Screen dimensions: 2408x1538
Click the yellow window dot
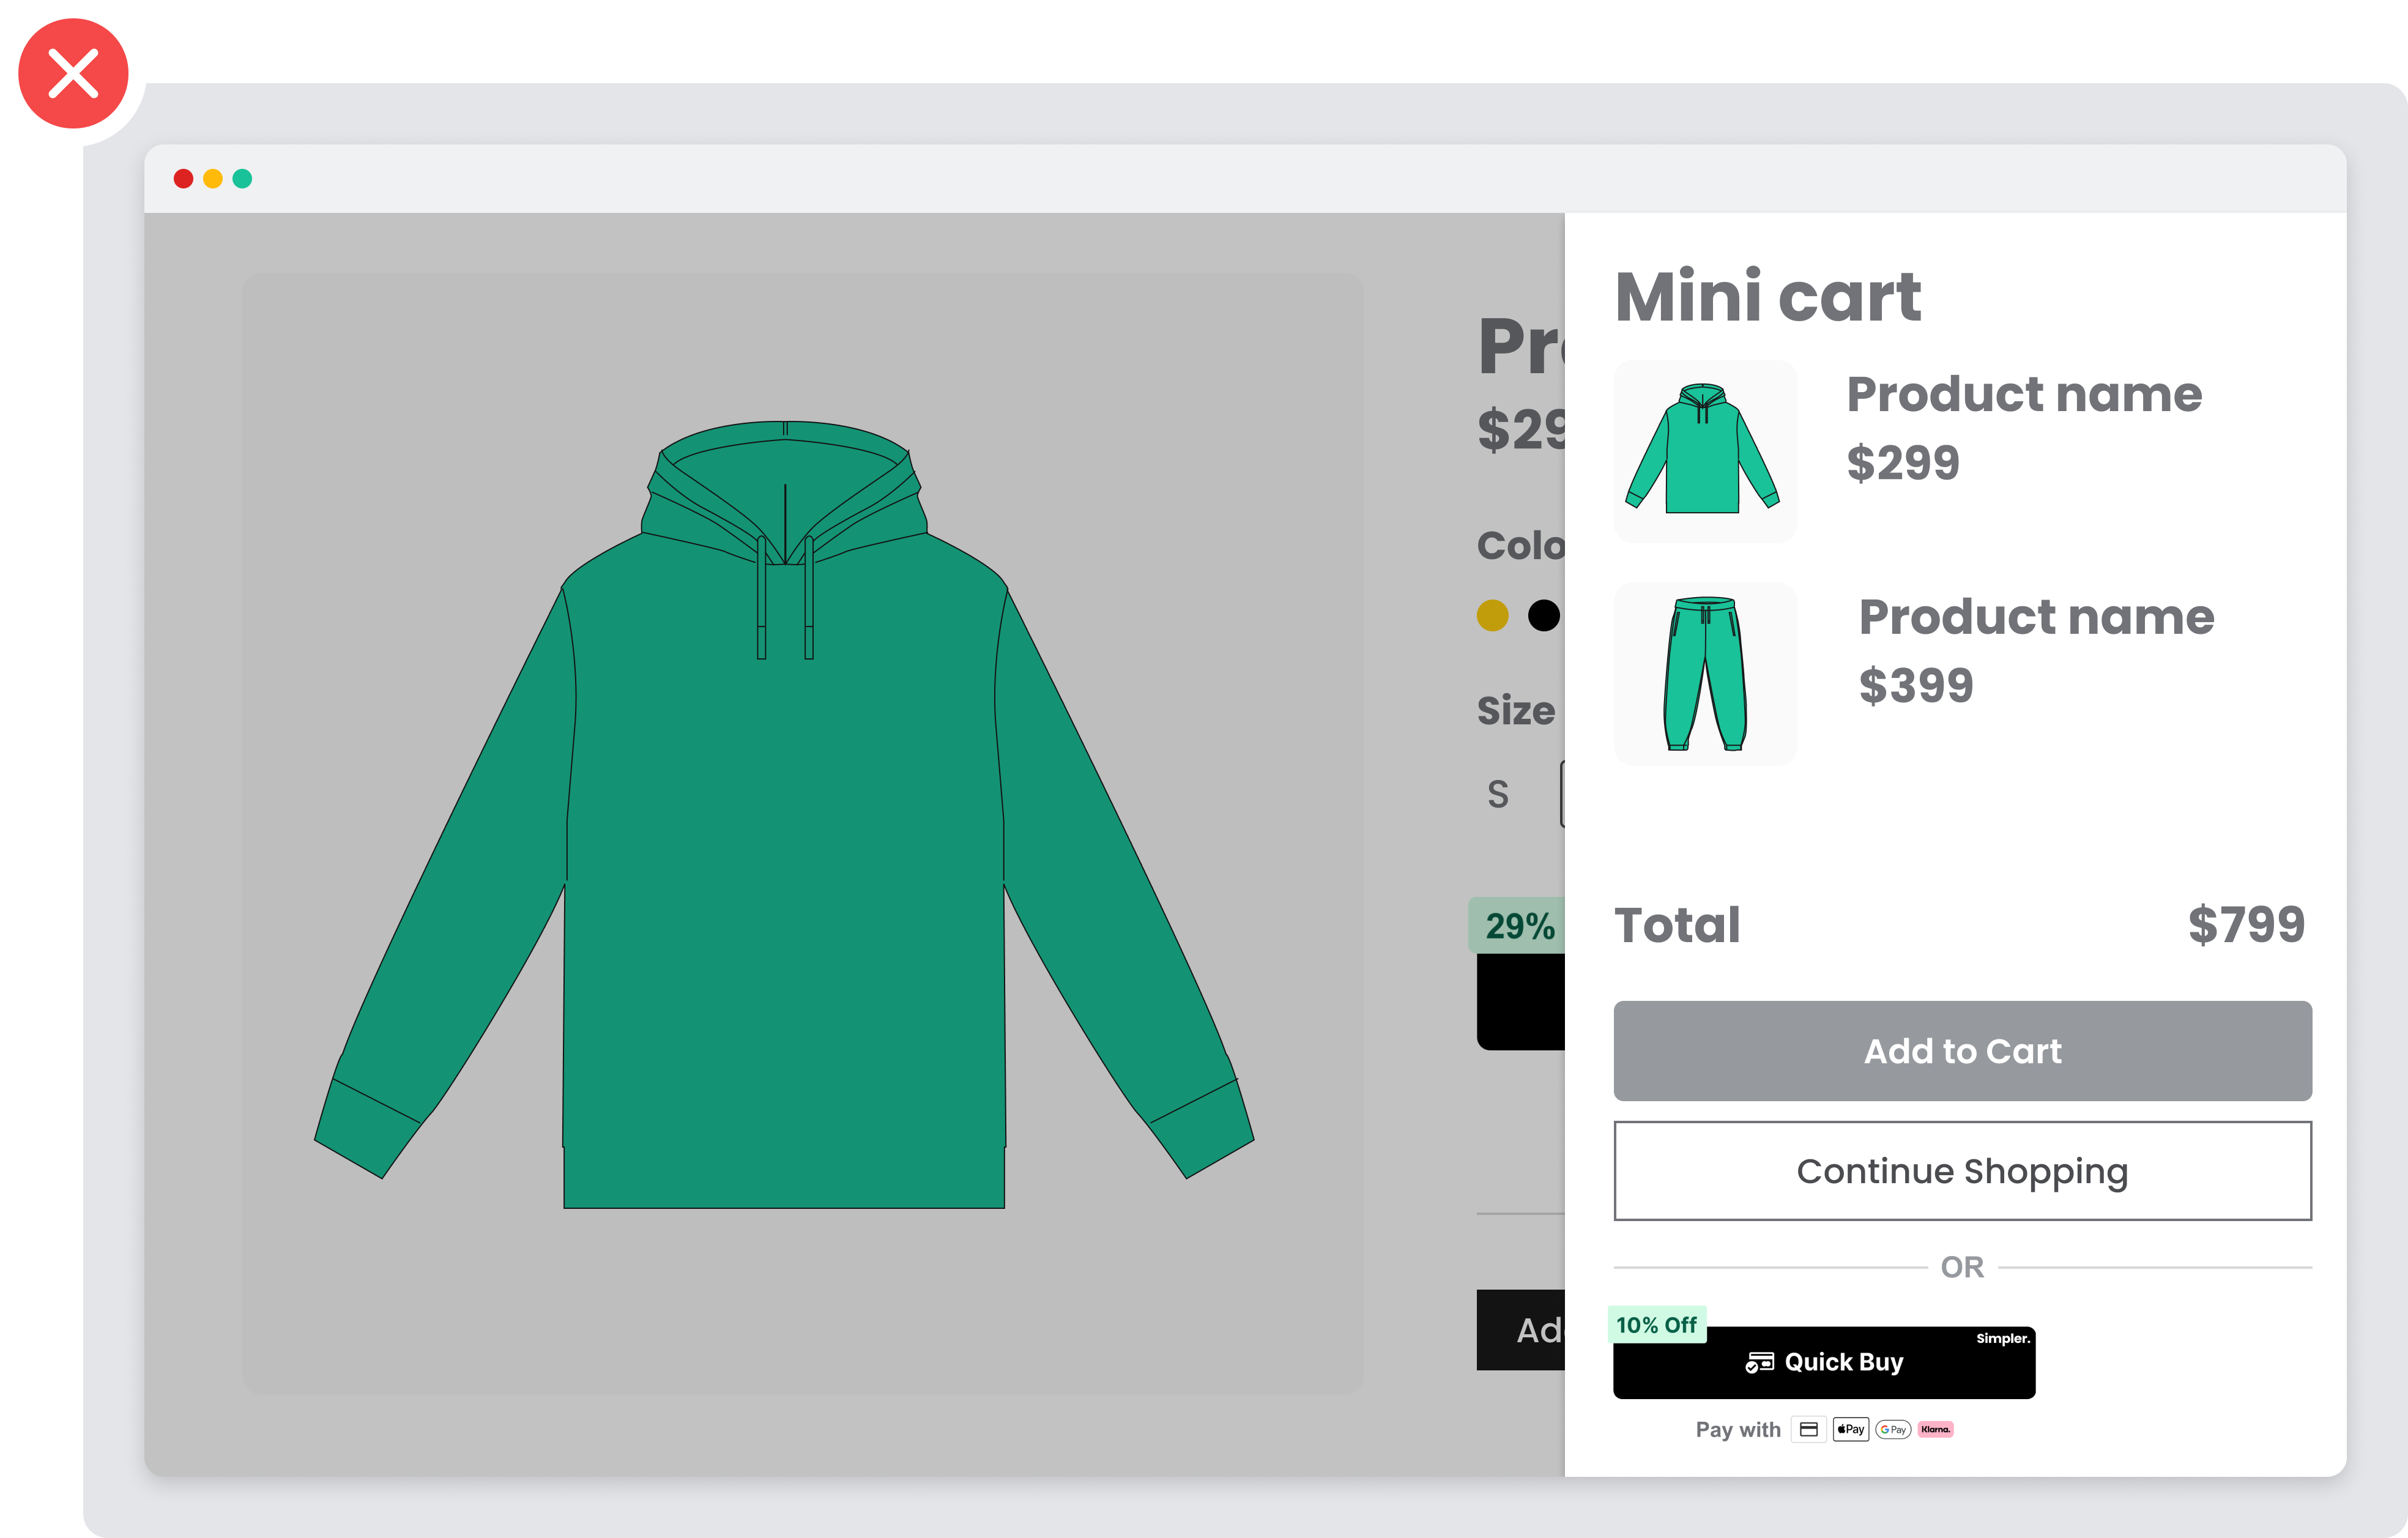pos(212,179)
